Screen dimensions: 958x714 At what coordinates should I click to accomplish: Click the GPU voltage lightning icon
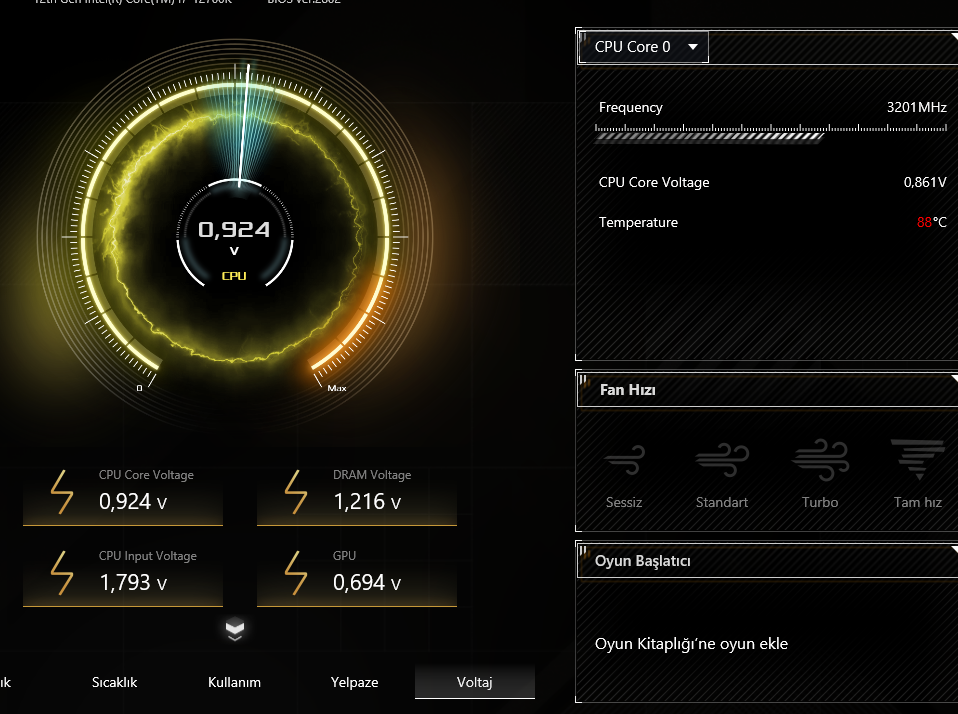coord(296,573)
